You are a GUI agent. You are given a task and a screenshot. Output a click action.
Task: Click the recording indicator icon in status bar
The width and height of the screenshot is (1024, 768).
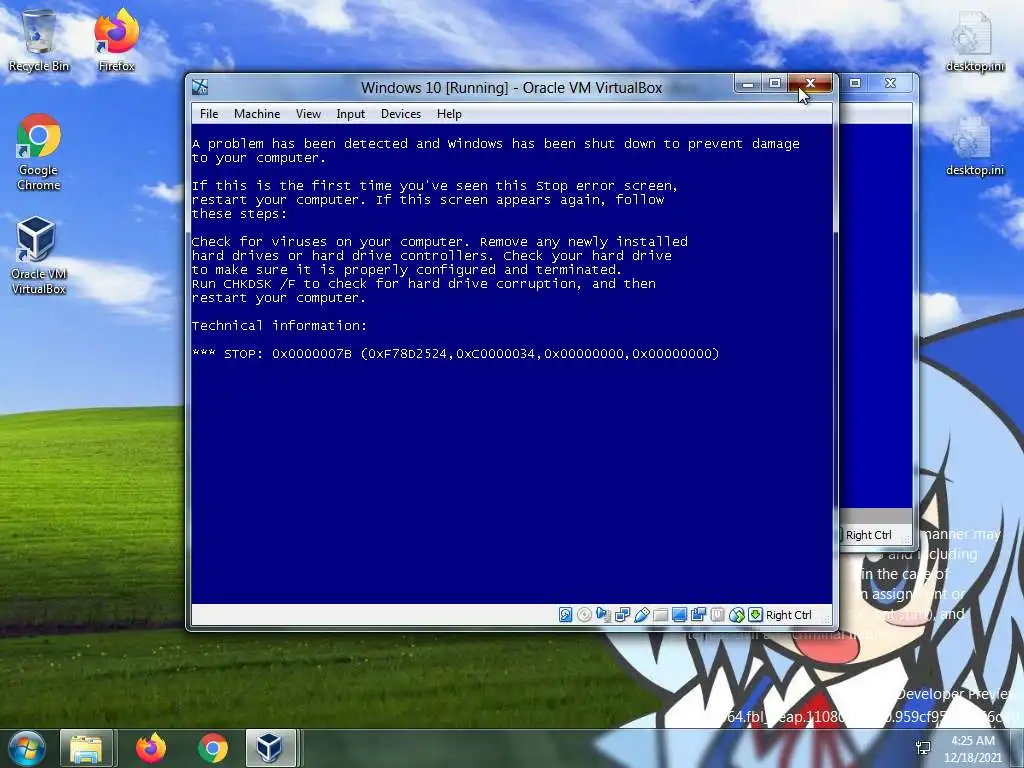698,615
